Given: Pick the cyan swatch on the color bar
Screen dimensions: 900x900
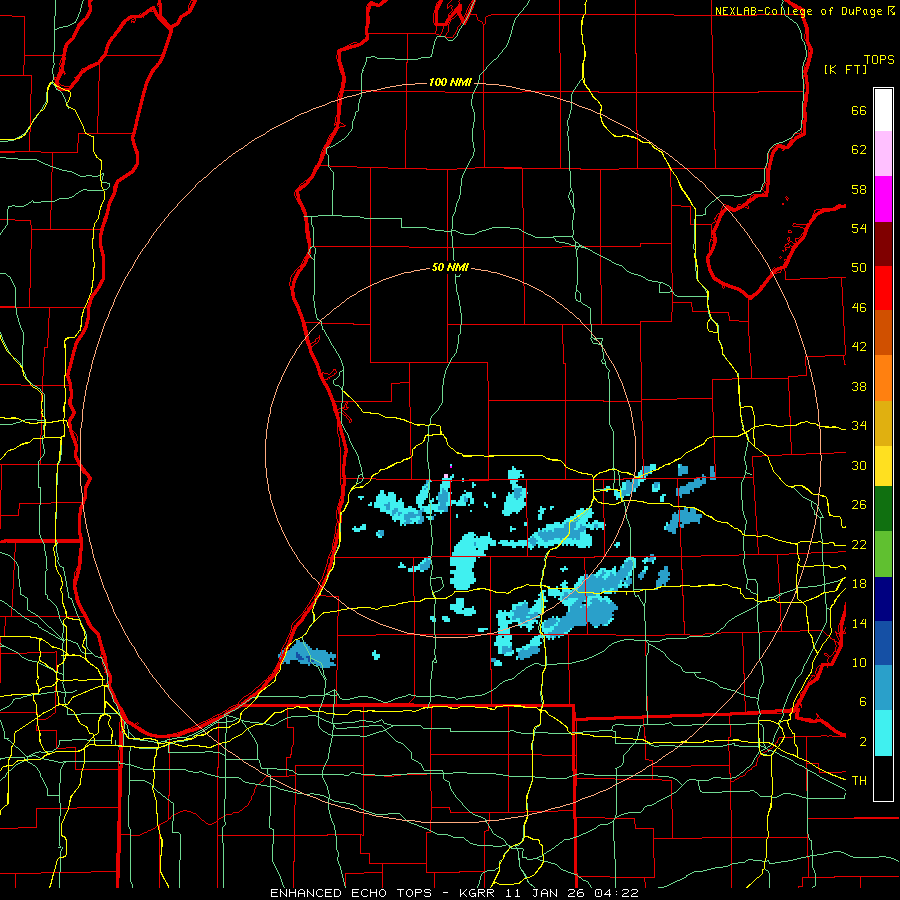Looking at the screenshot, I should [883, 734].
